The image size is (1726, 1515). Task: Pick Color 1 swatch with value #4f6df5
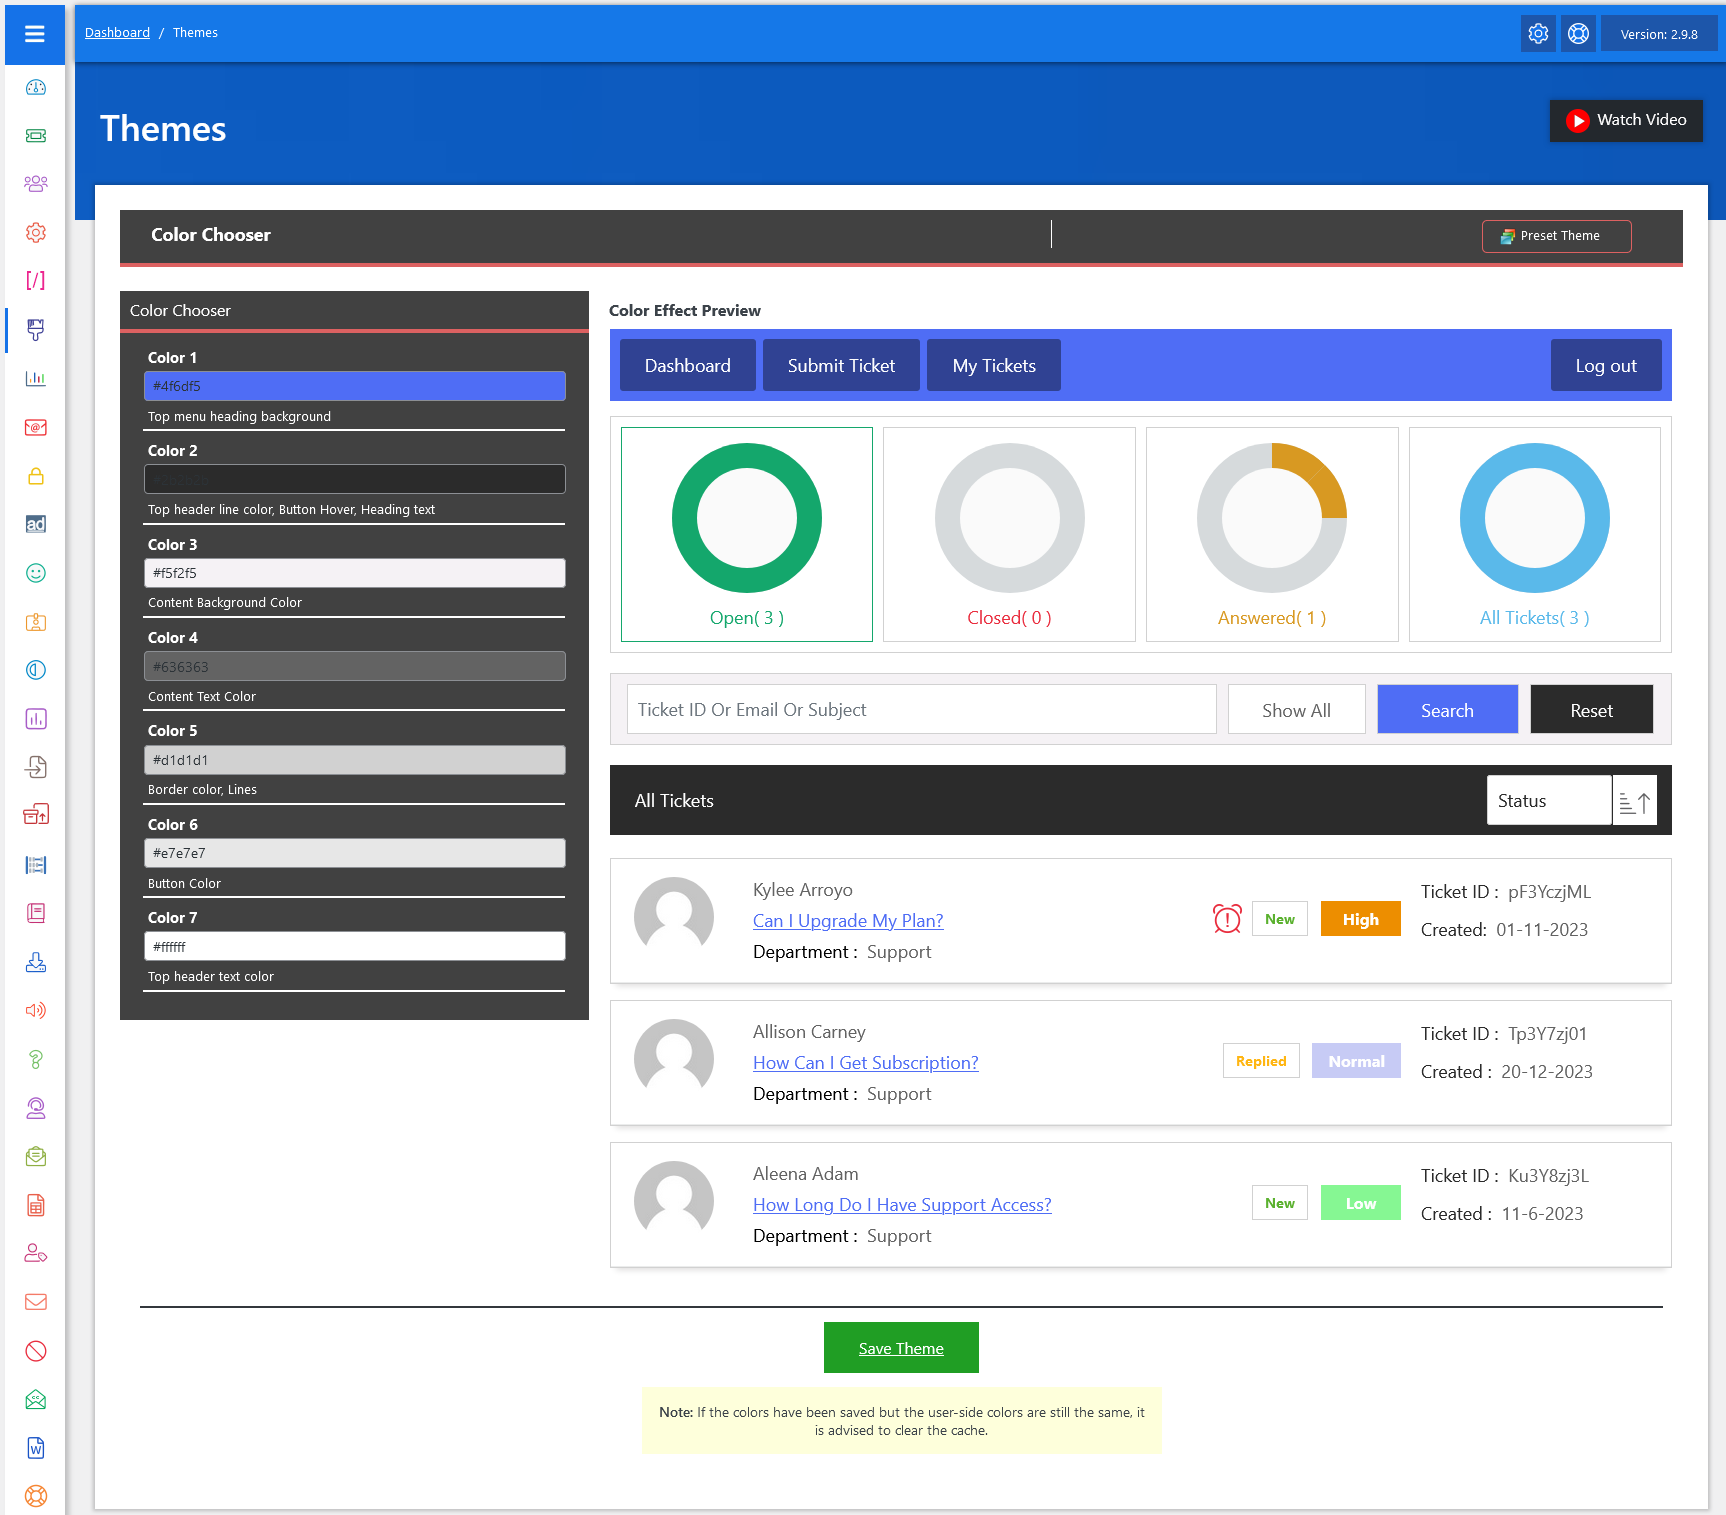coord(355,386)
